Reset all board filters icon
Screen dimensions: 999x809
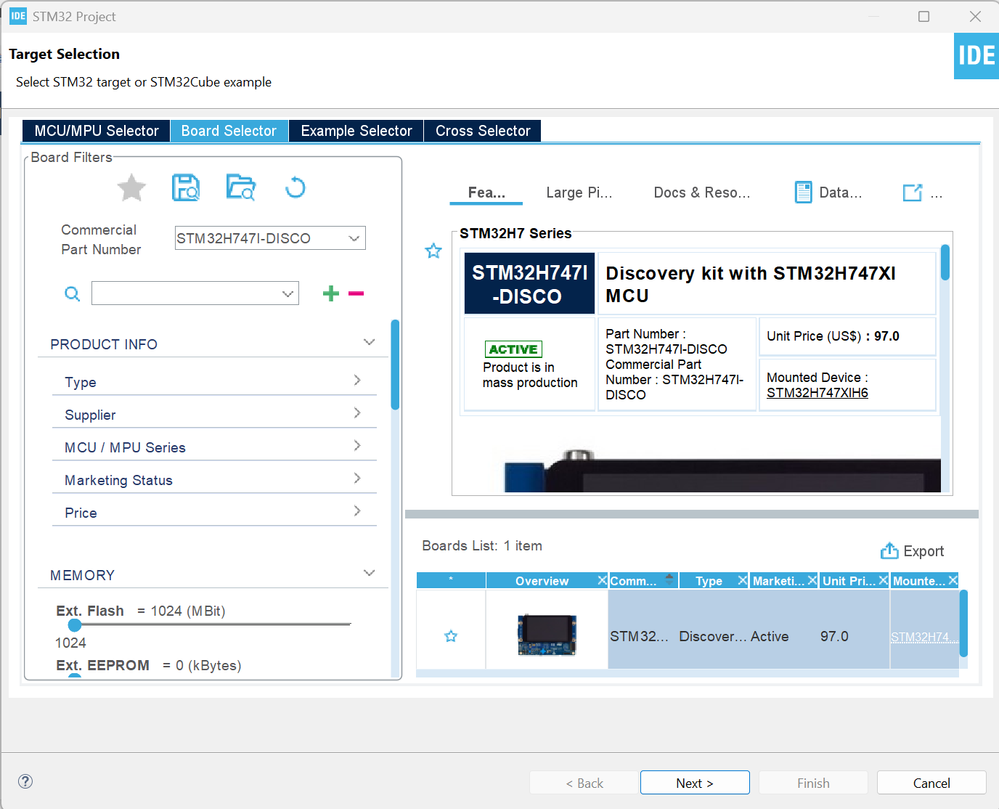coord(295,188)
